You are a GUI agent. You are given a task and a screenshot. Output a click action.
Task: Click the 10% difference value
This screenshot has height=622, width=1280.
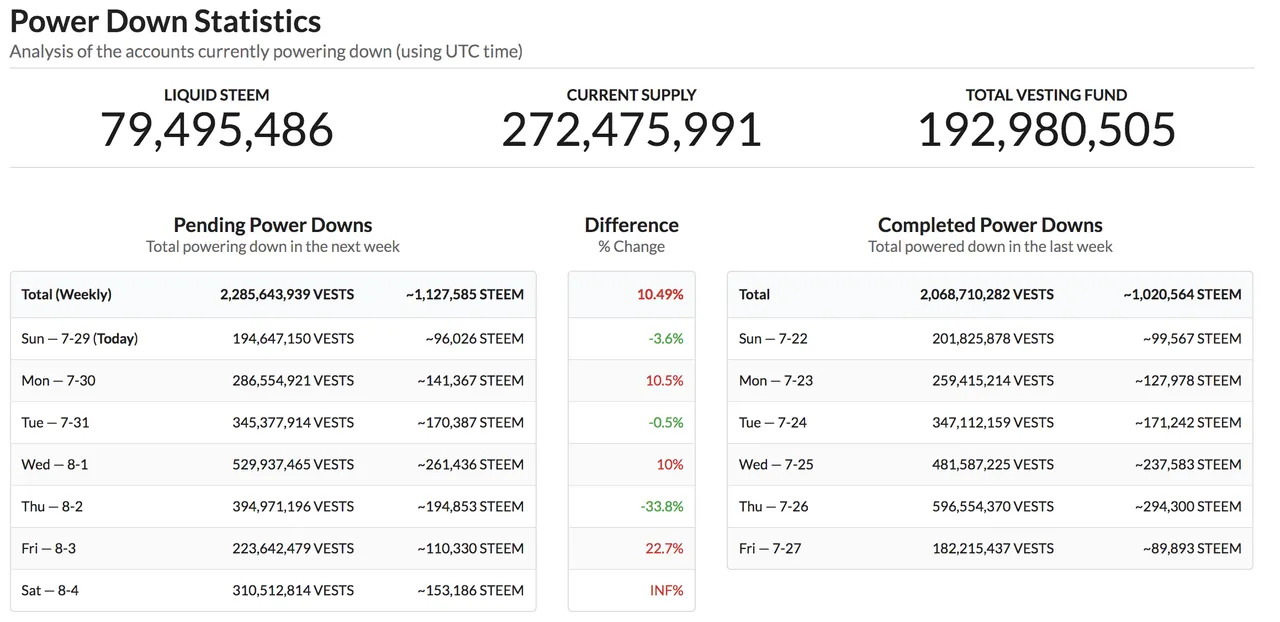(x=670, y=464)
